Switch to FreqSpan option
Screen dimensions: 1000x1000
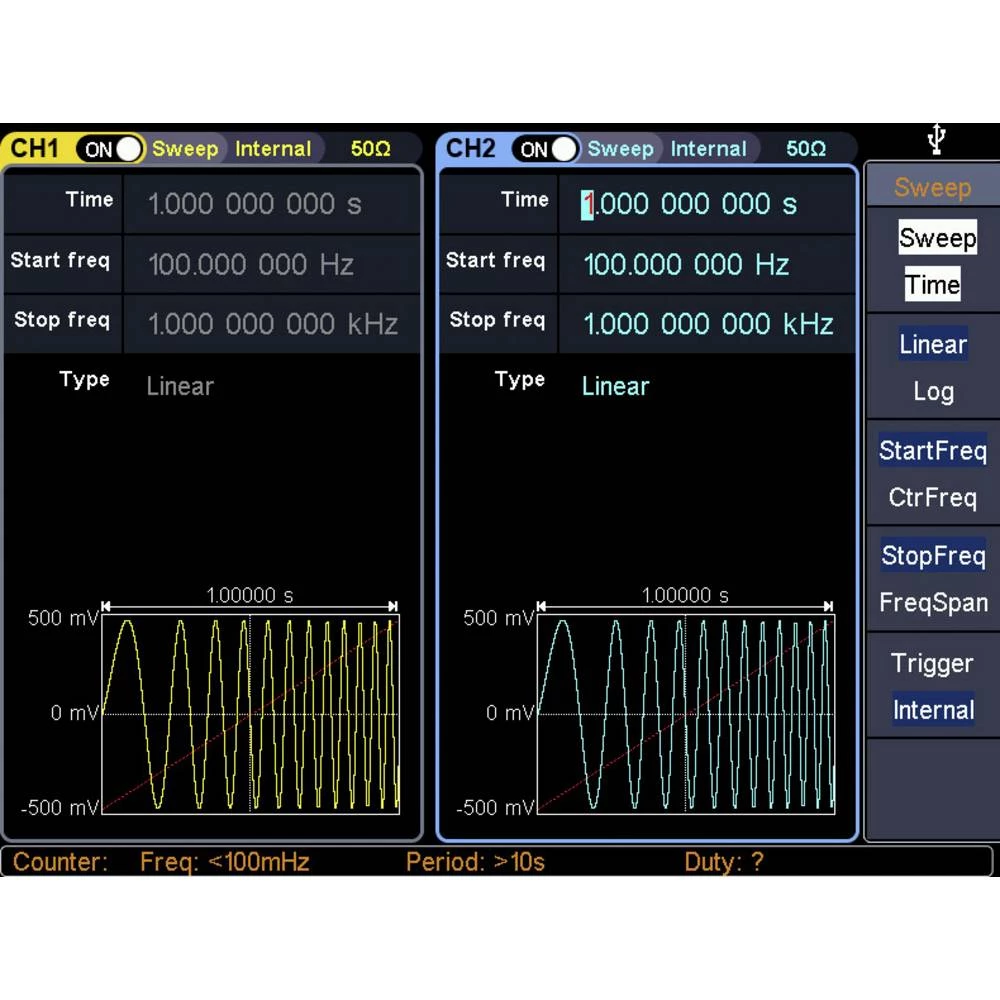[x=932, y=603]
